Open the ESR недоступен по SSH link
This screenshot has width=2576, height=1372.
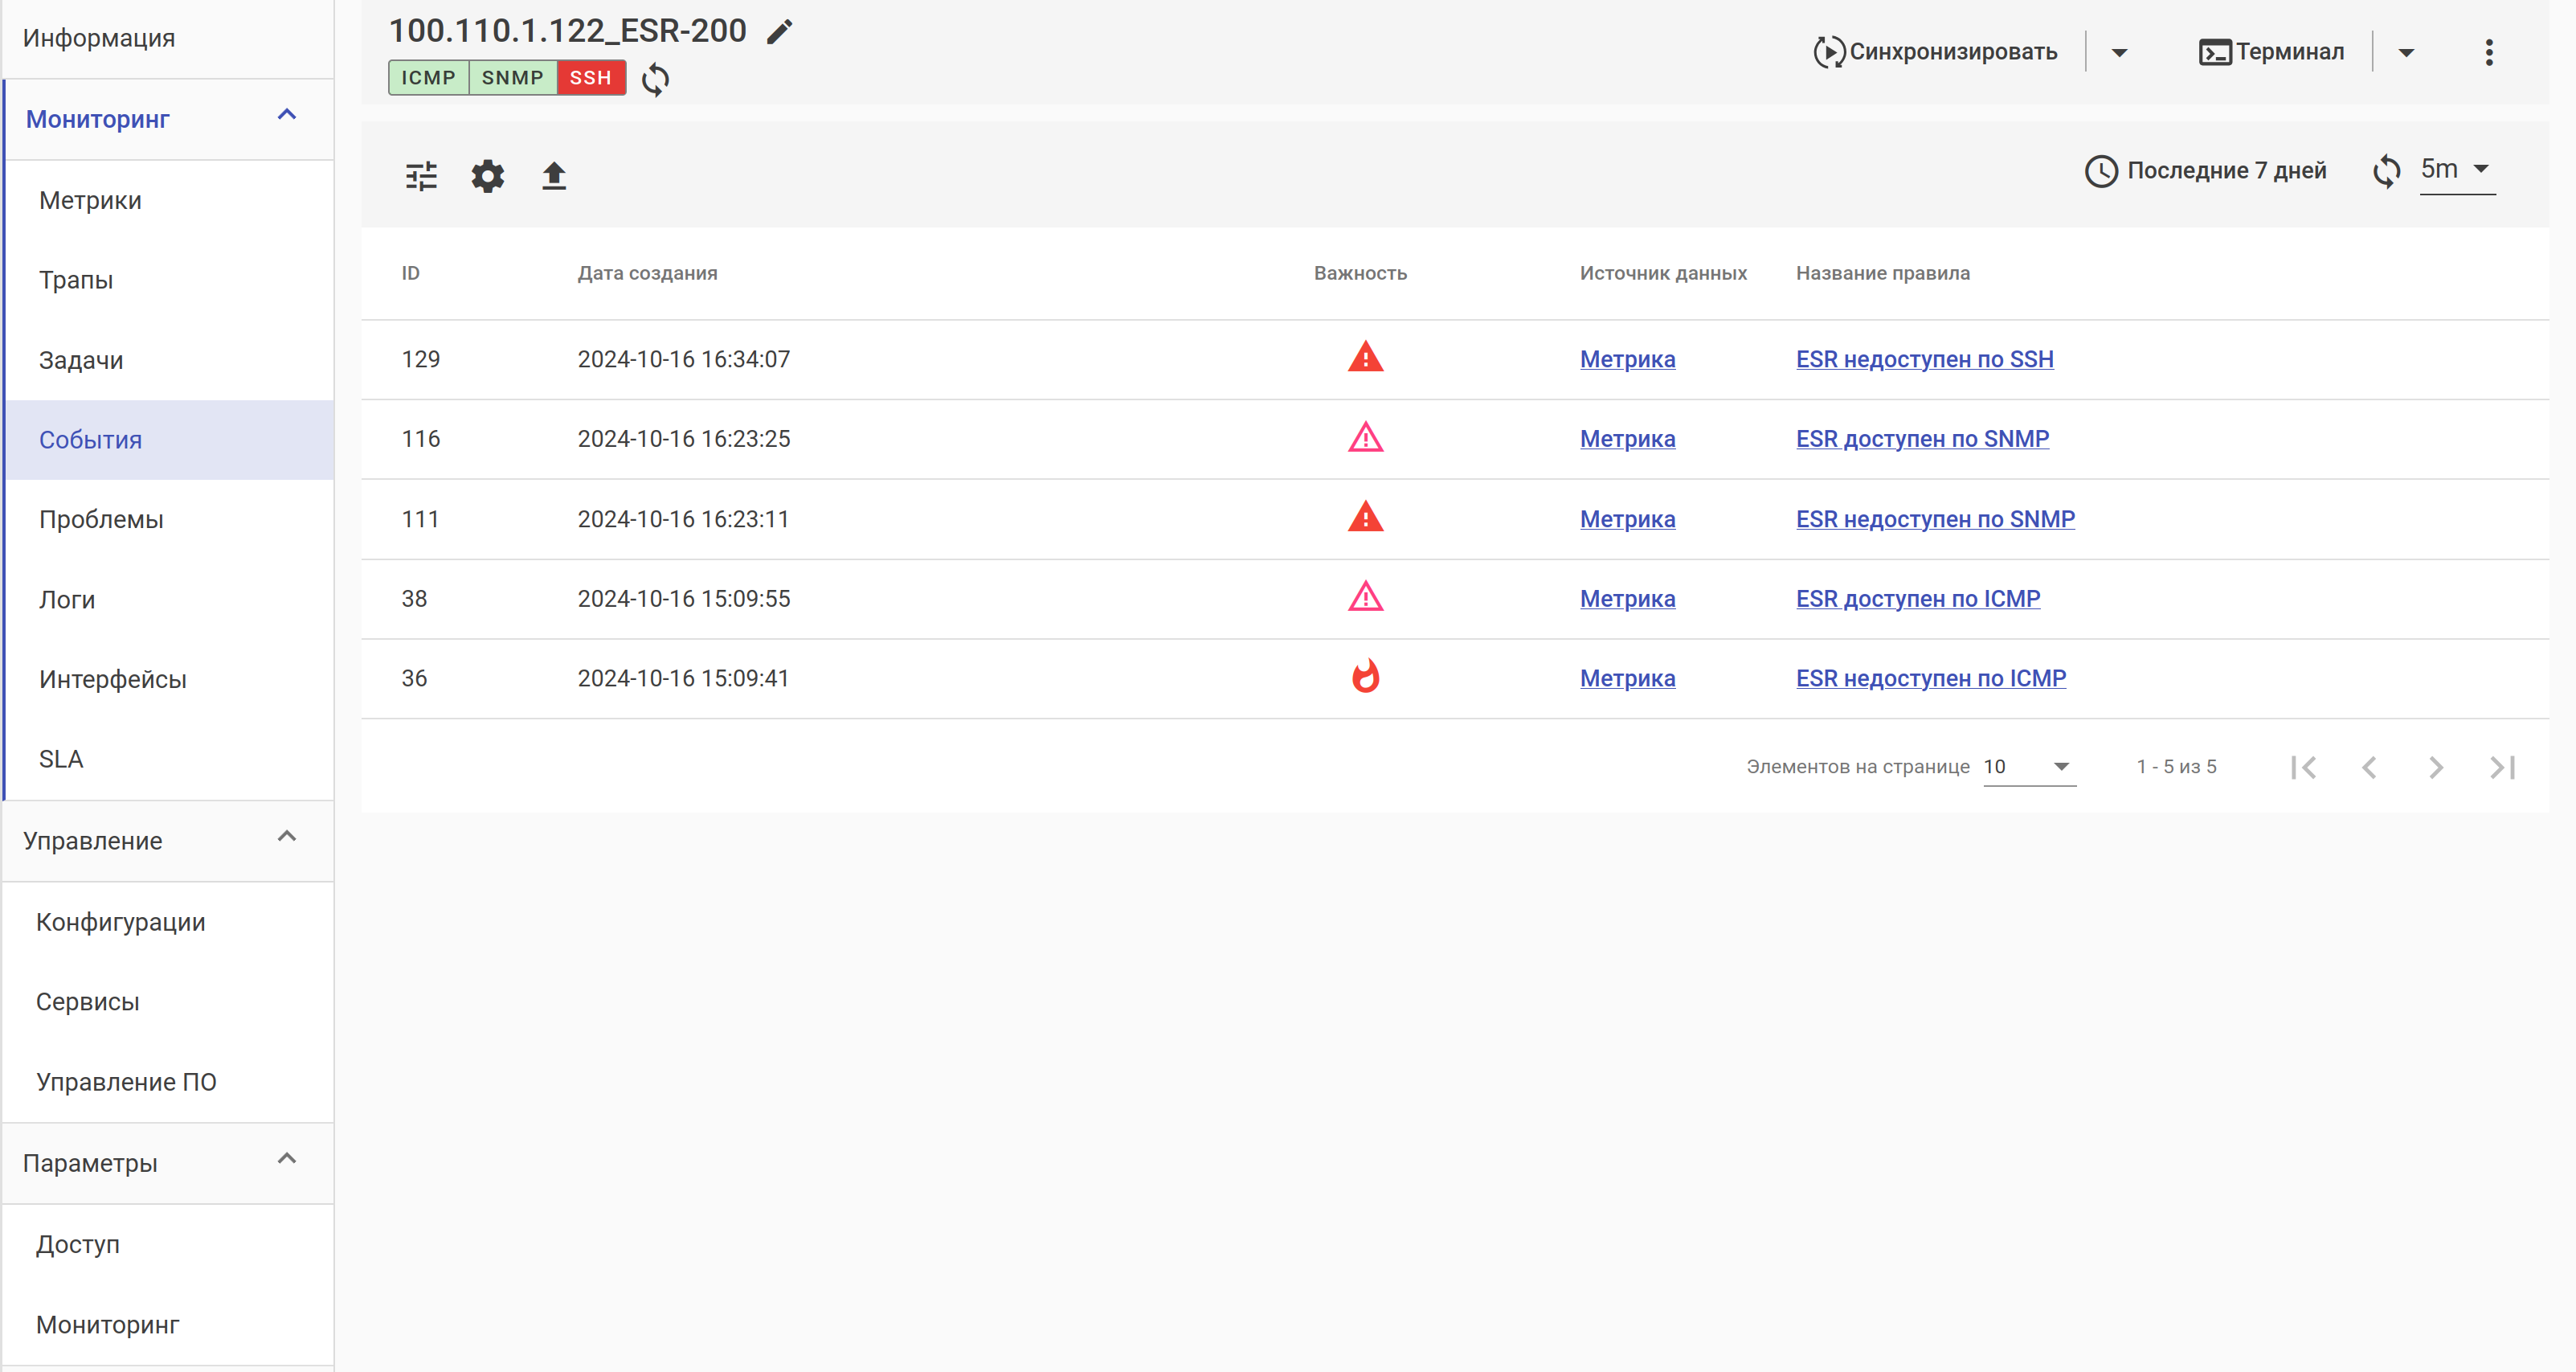(x=1924, y=359)
